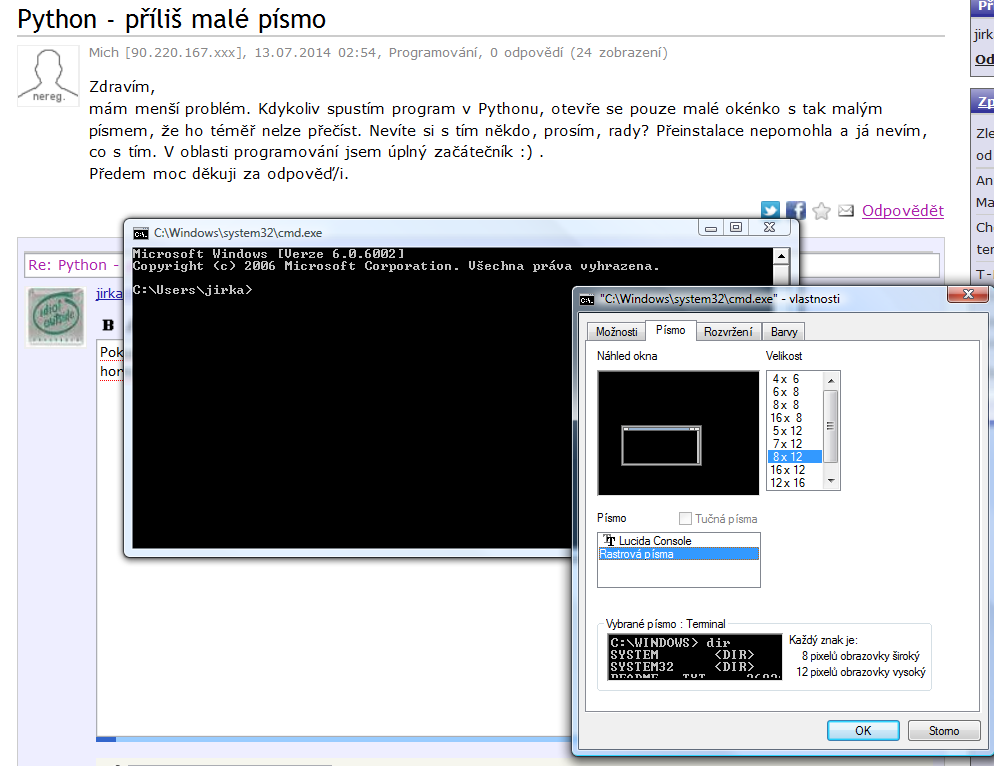Switch to the Písmo tab
This screenshot has height=766, width=994.
(671, 330)
